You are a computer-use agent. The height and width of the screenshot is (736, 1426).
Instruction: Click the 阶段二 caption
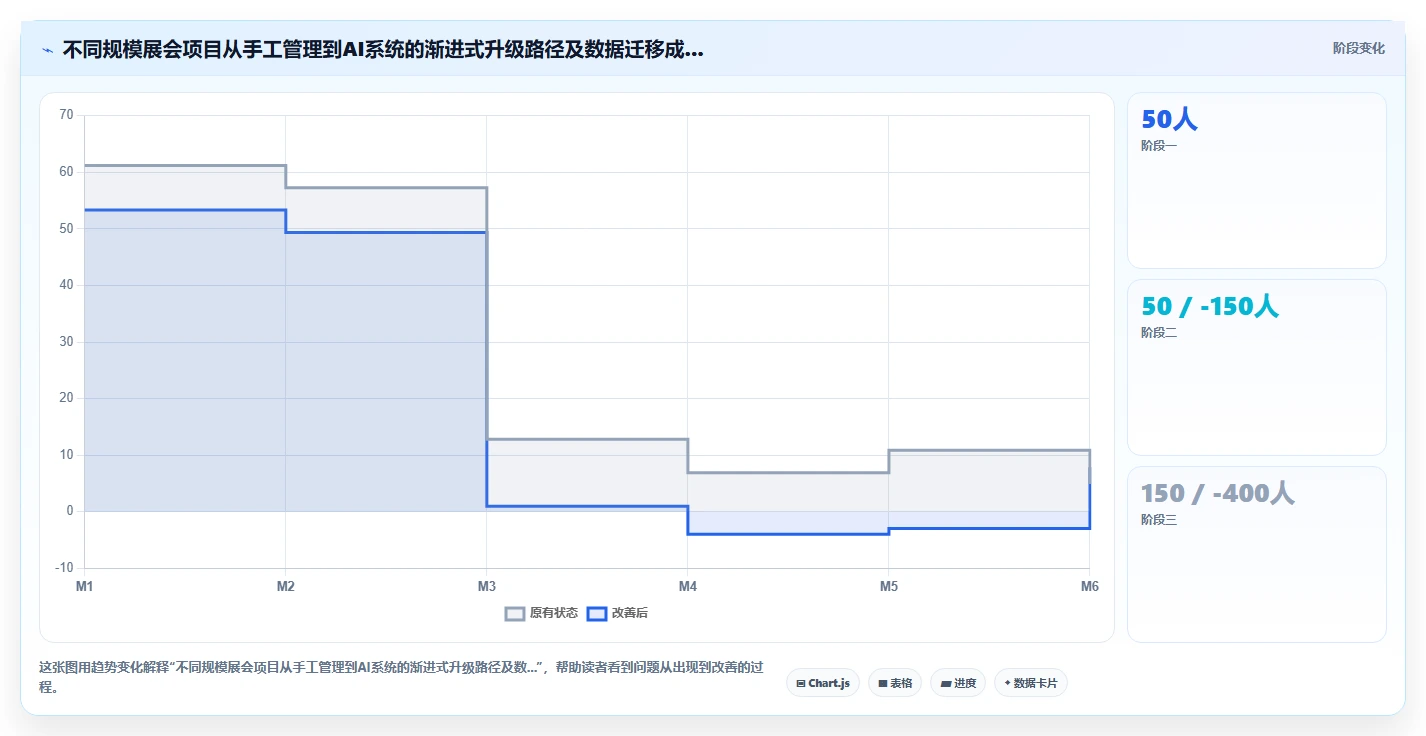(1159, 333)
